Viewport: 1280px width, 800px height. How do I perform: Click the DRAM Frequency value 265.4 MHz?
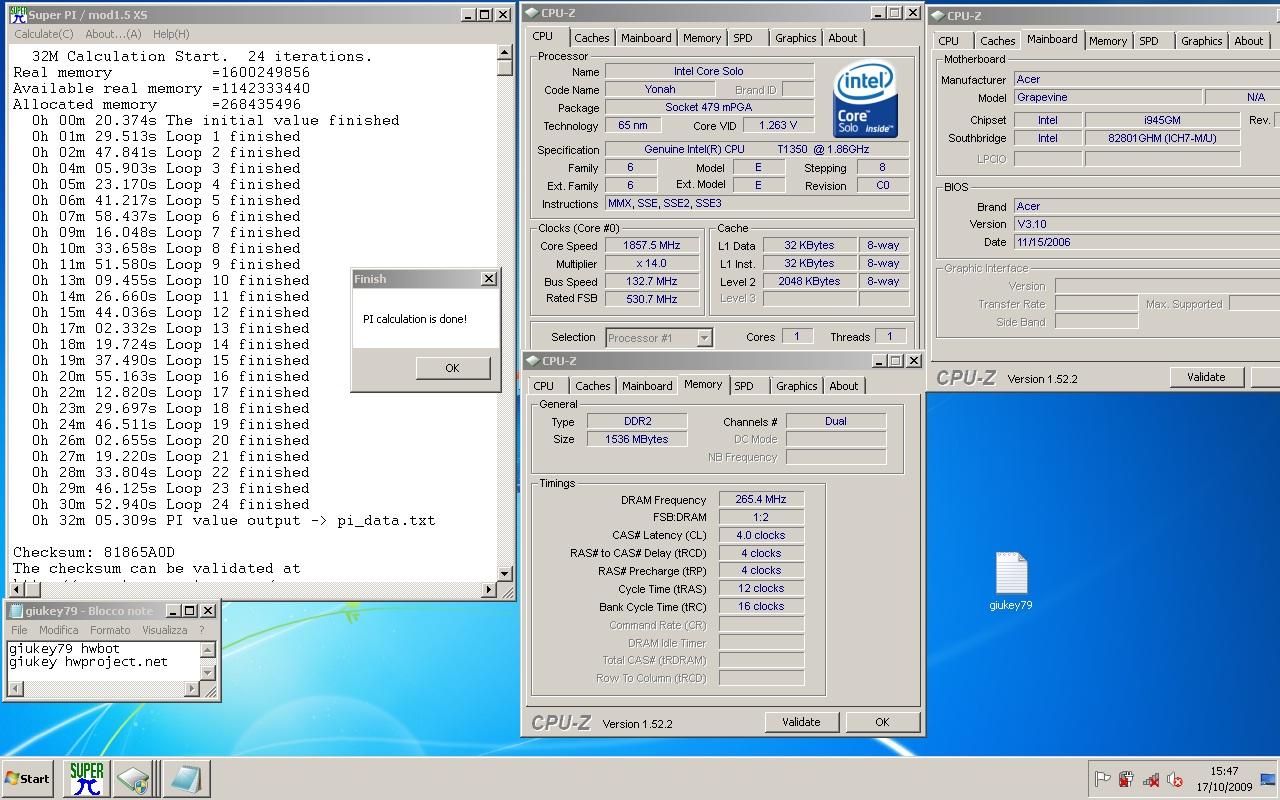tap(761, 500)
